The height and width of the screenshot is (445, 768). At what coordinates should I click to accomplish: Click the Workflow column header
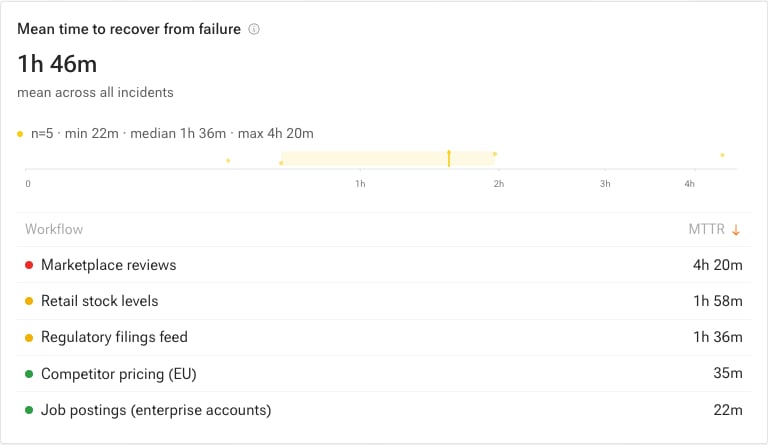54,229
